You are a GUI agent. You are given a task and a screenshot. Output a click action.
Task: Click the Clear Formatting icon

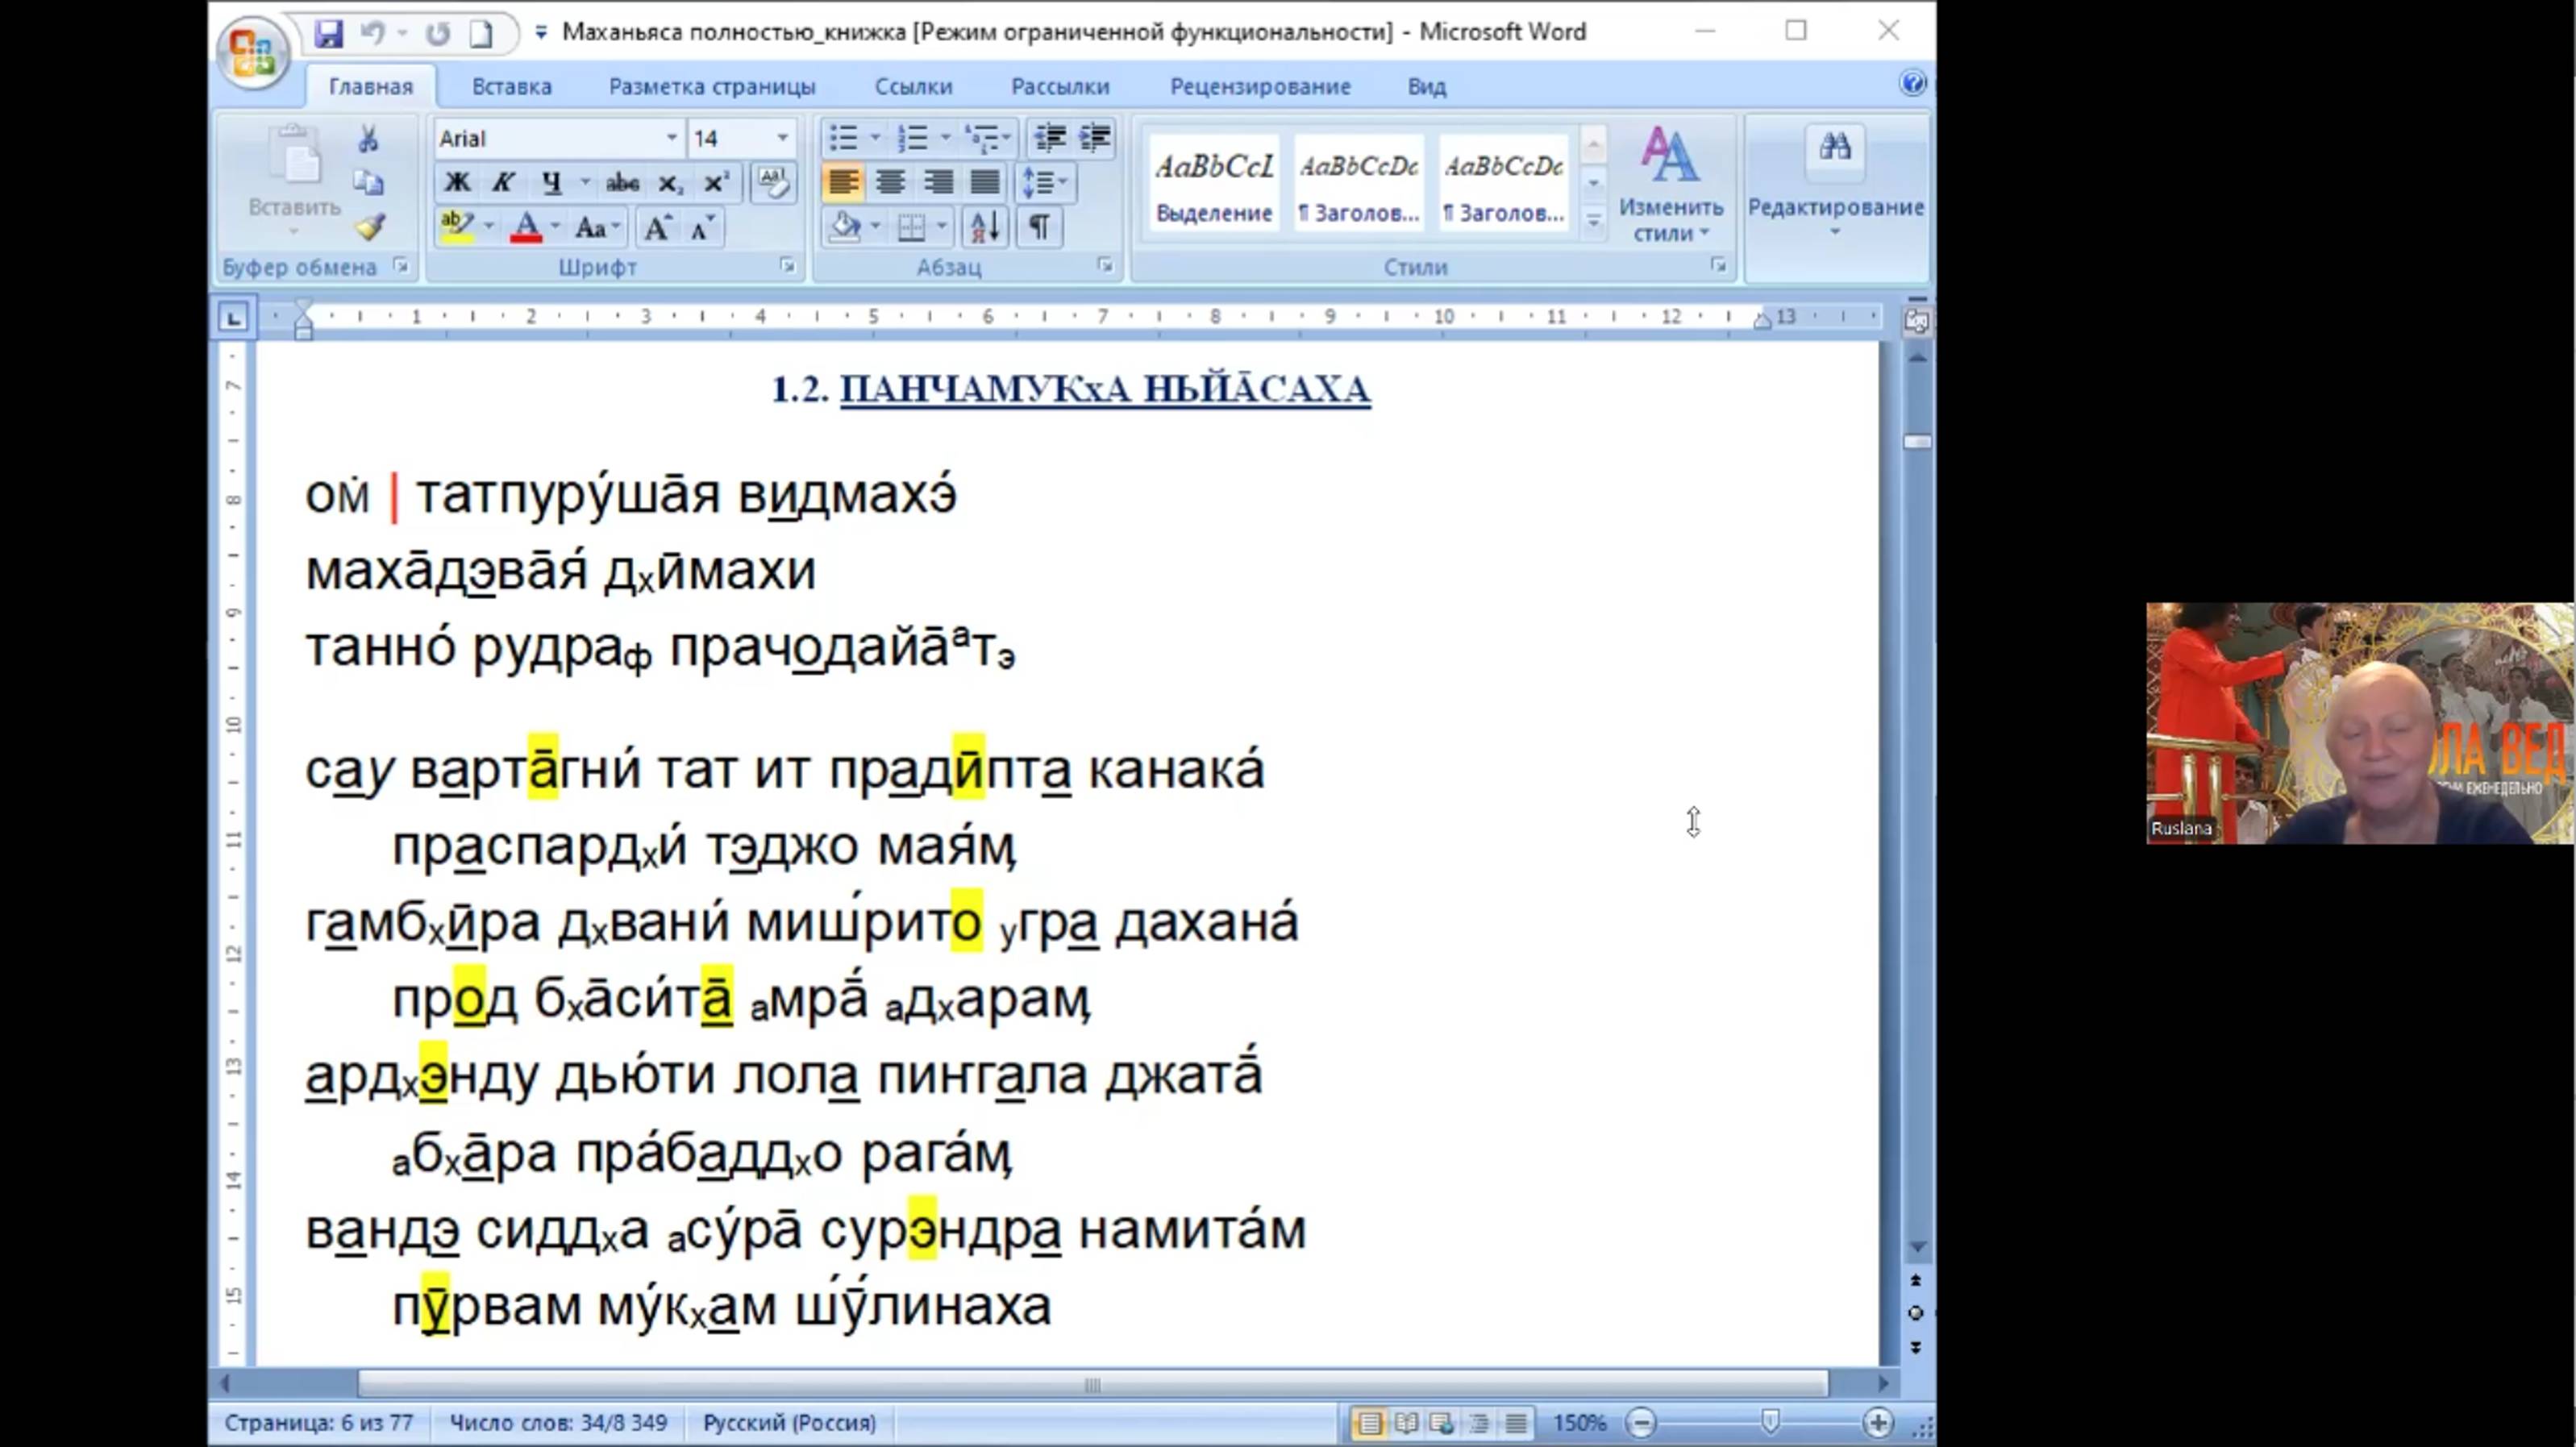(x=773, y=183)
